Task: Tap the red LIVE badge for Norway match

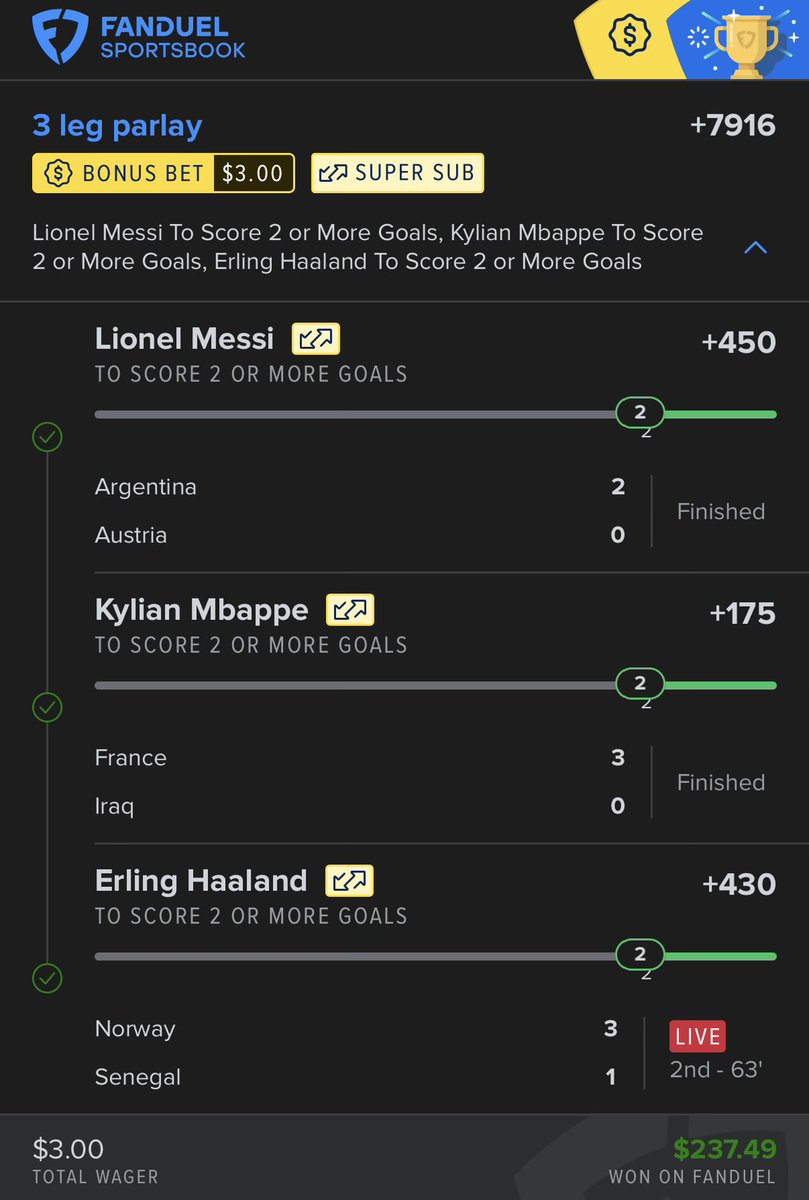Action: 697,1036
